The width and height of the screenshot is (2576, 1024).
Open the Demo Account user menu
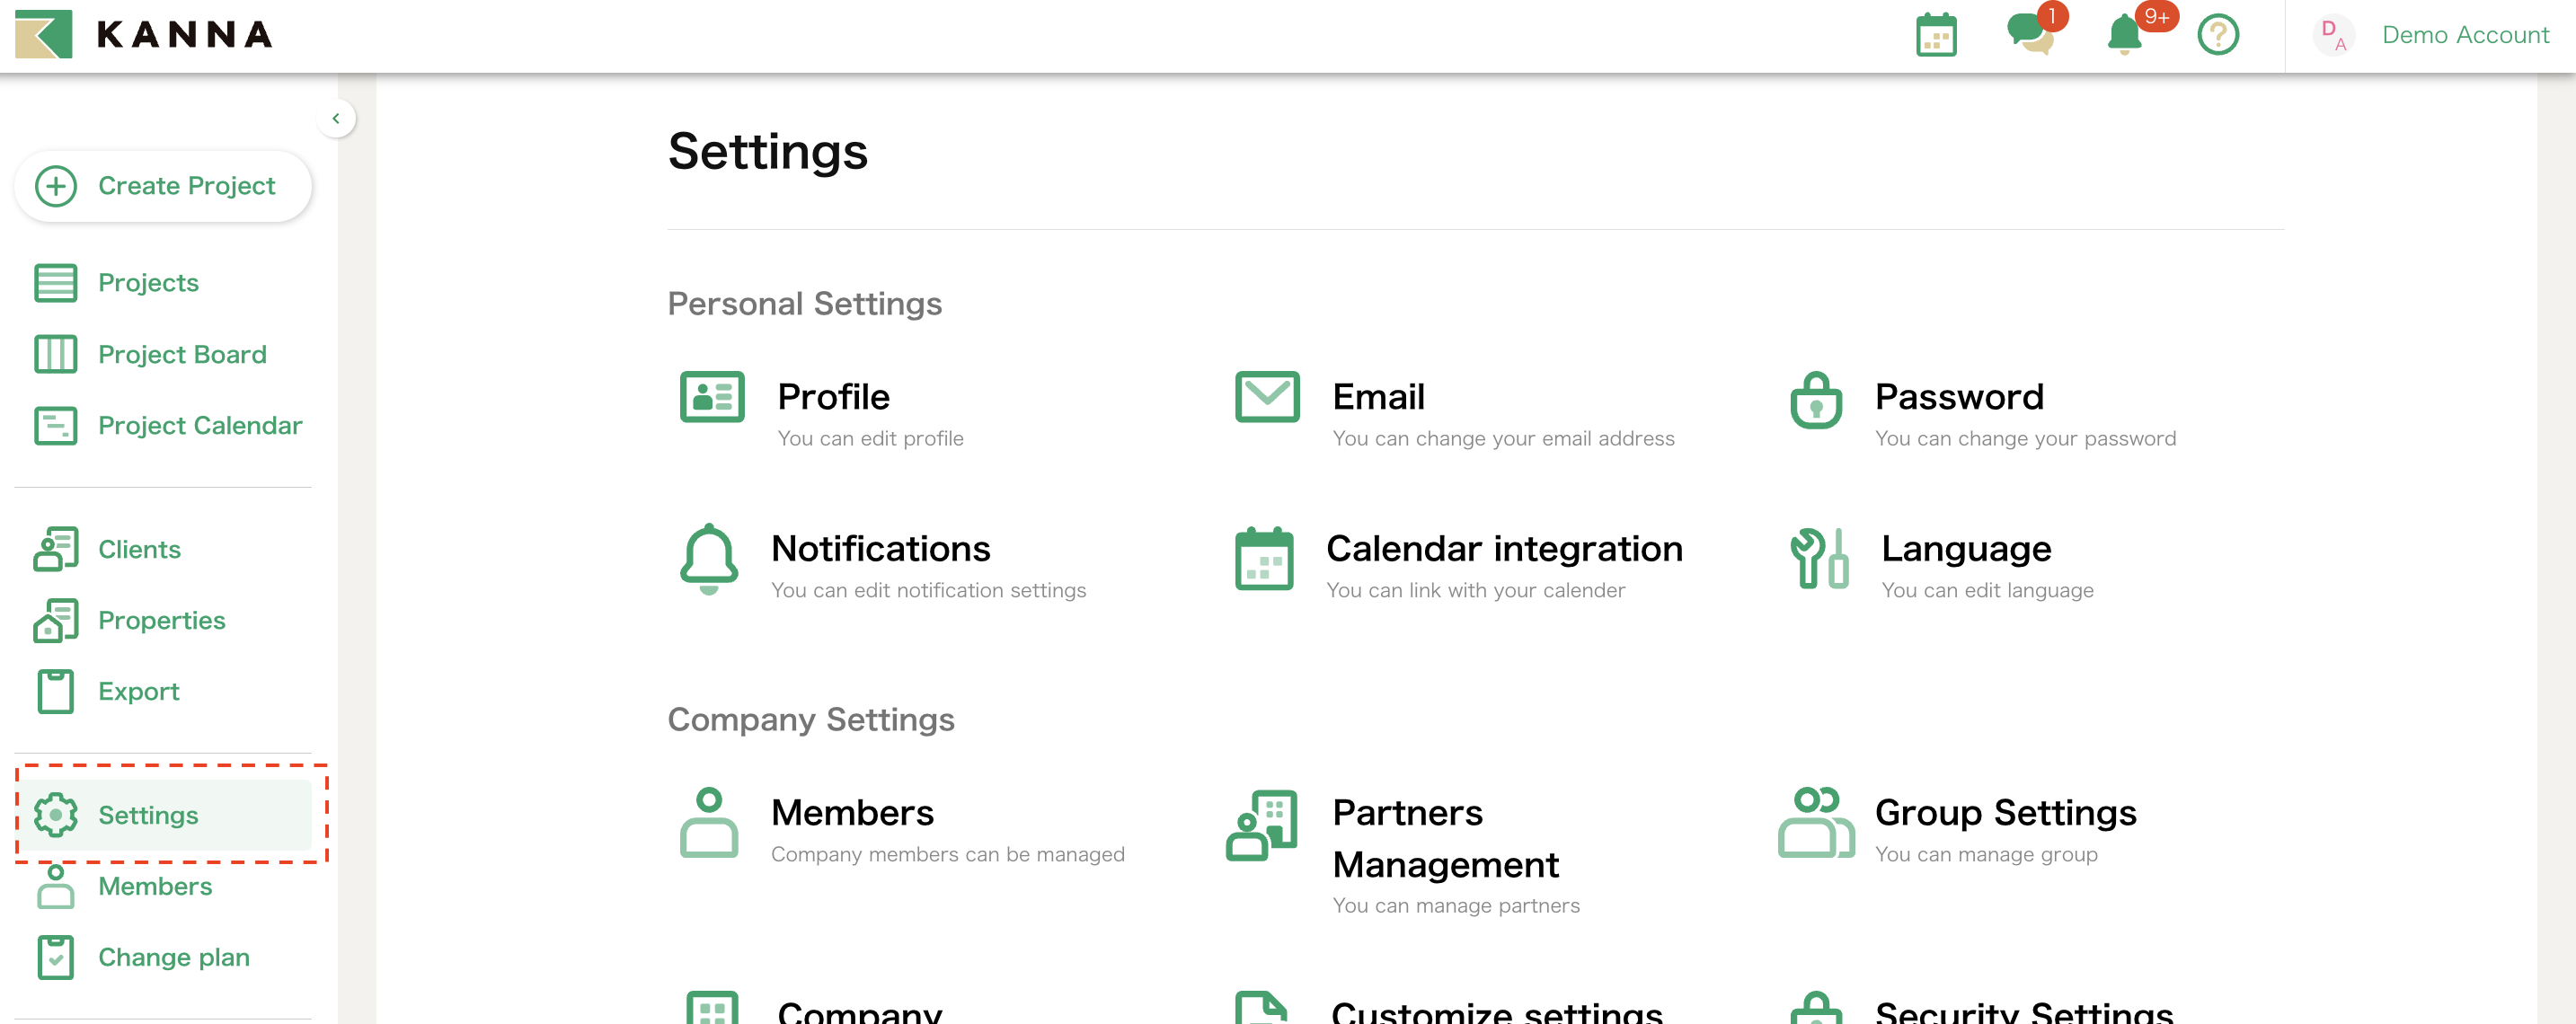(x=2464, y=35)
